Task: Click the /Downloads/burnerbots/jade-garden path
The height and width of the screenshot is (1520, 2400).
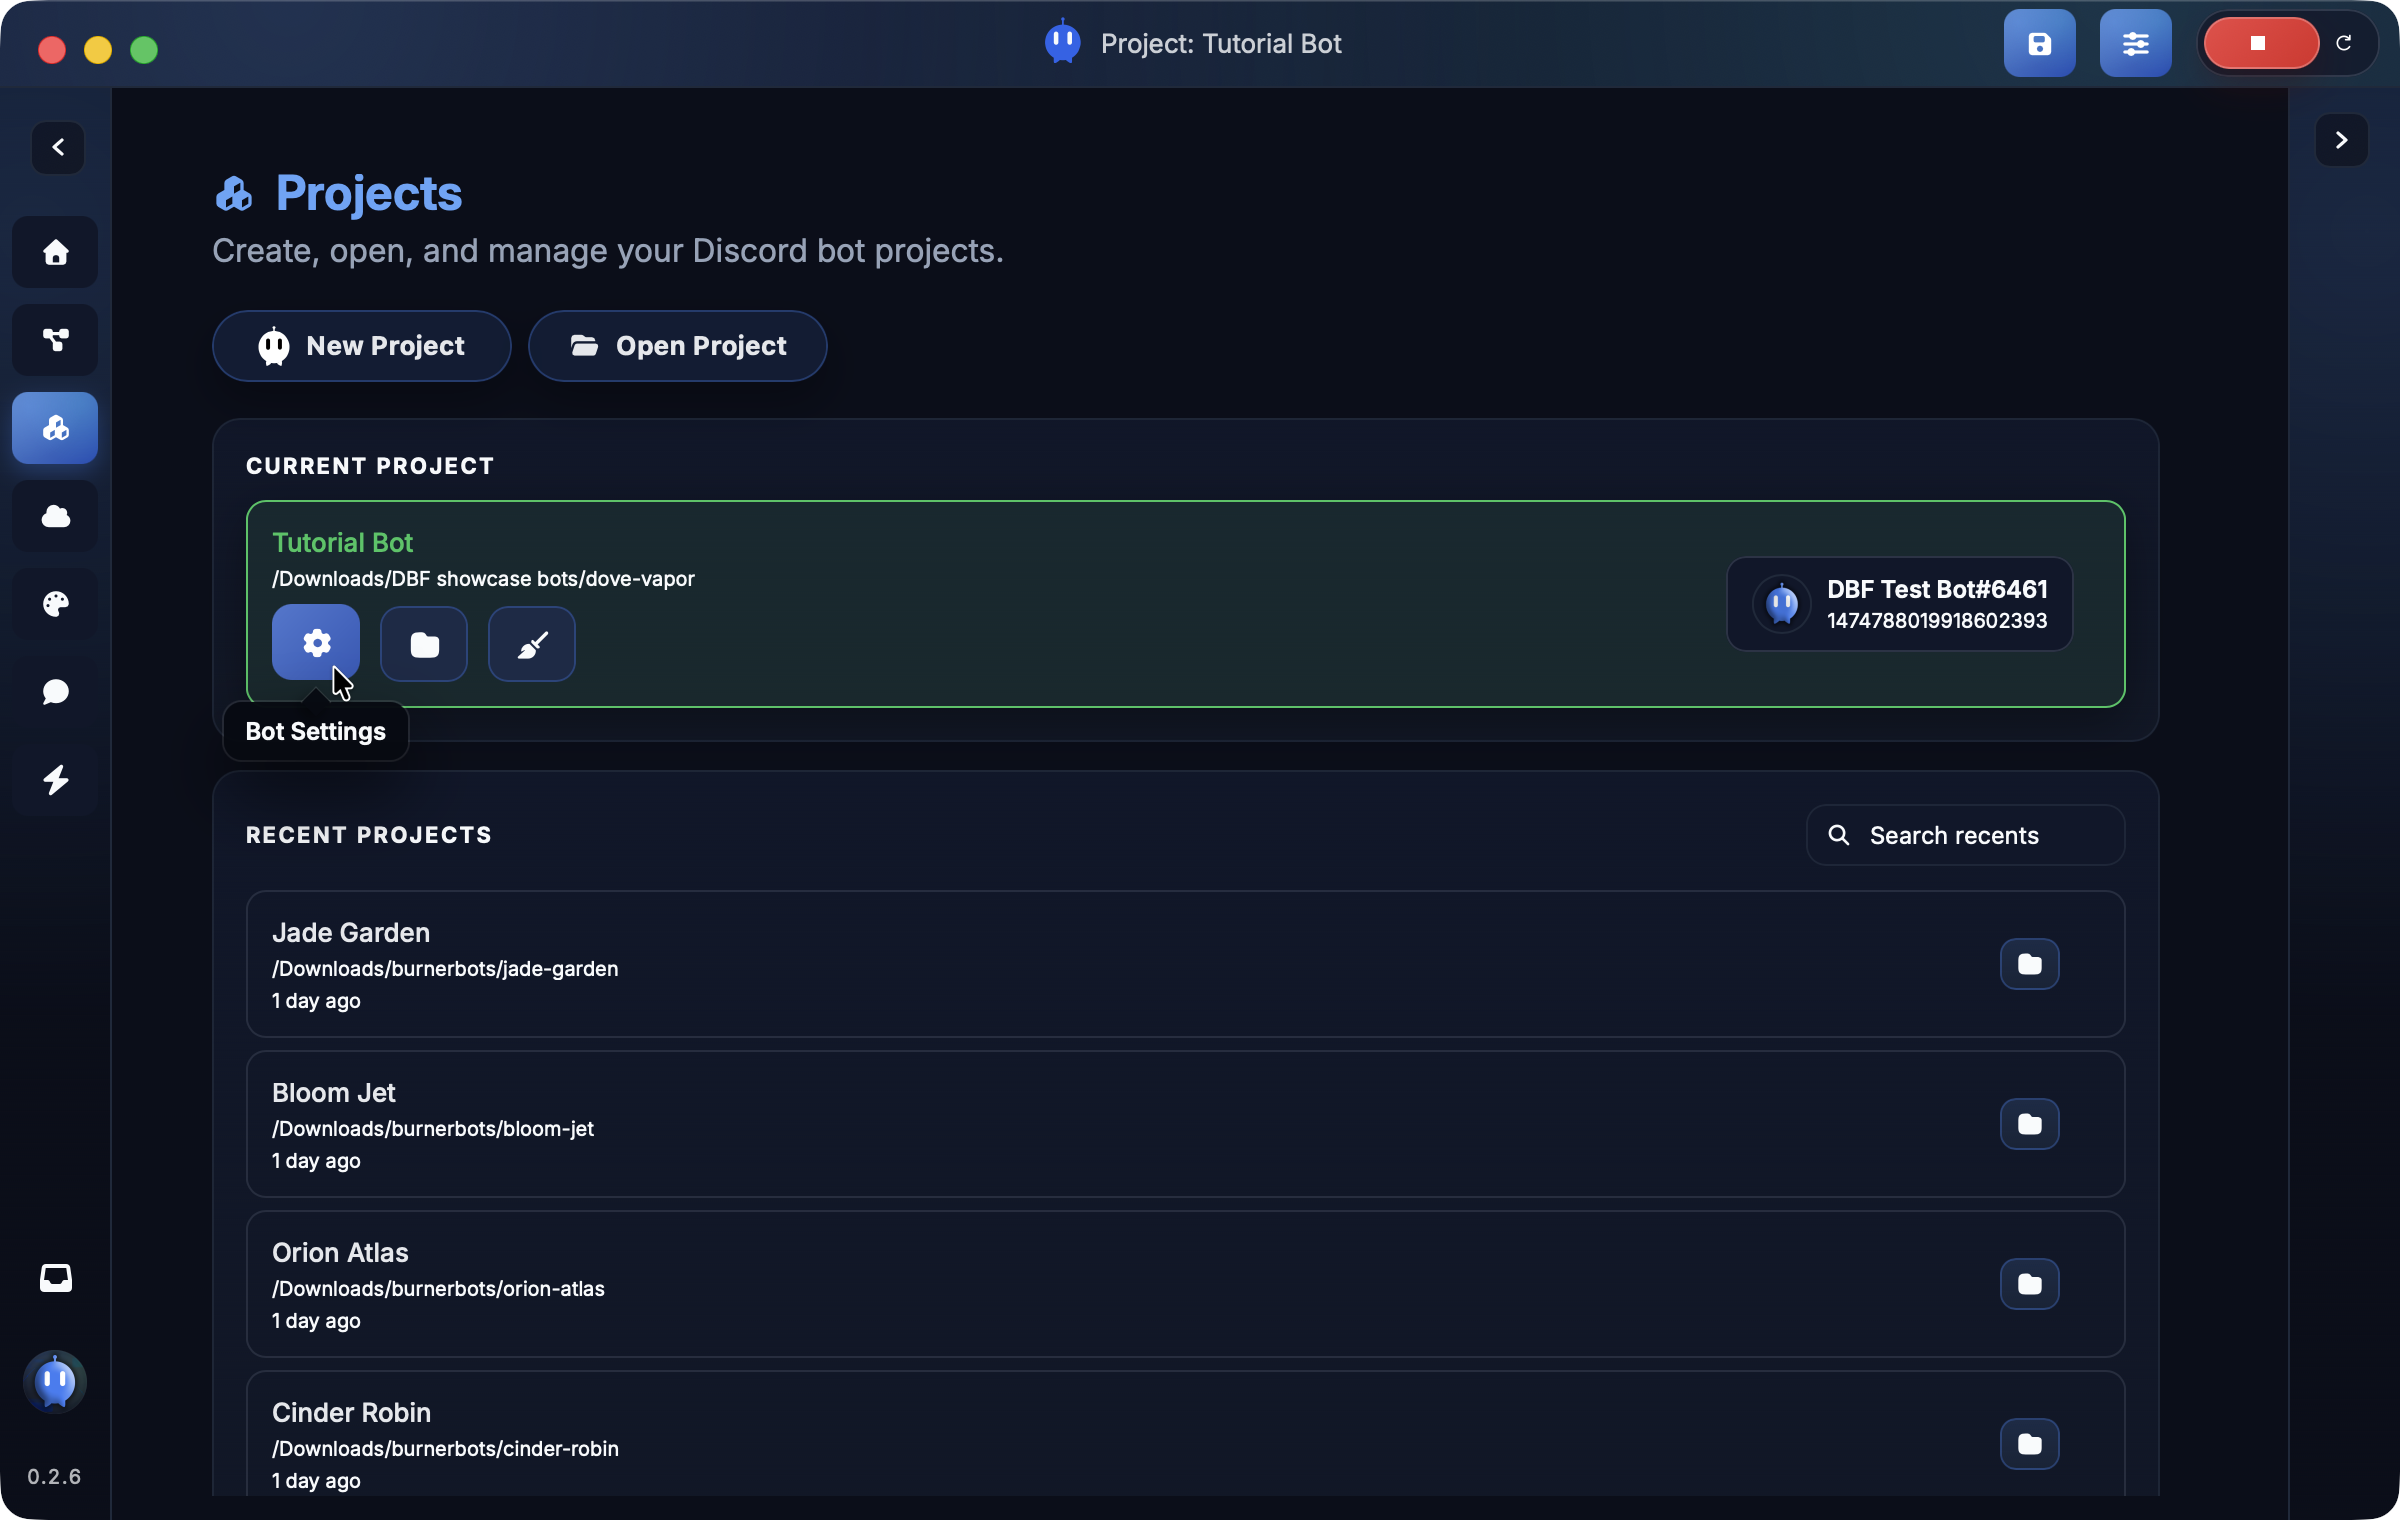Action: click(x=445, y=969)
